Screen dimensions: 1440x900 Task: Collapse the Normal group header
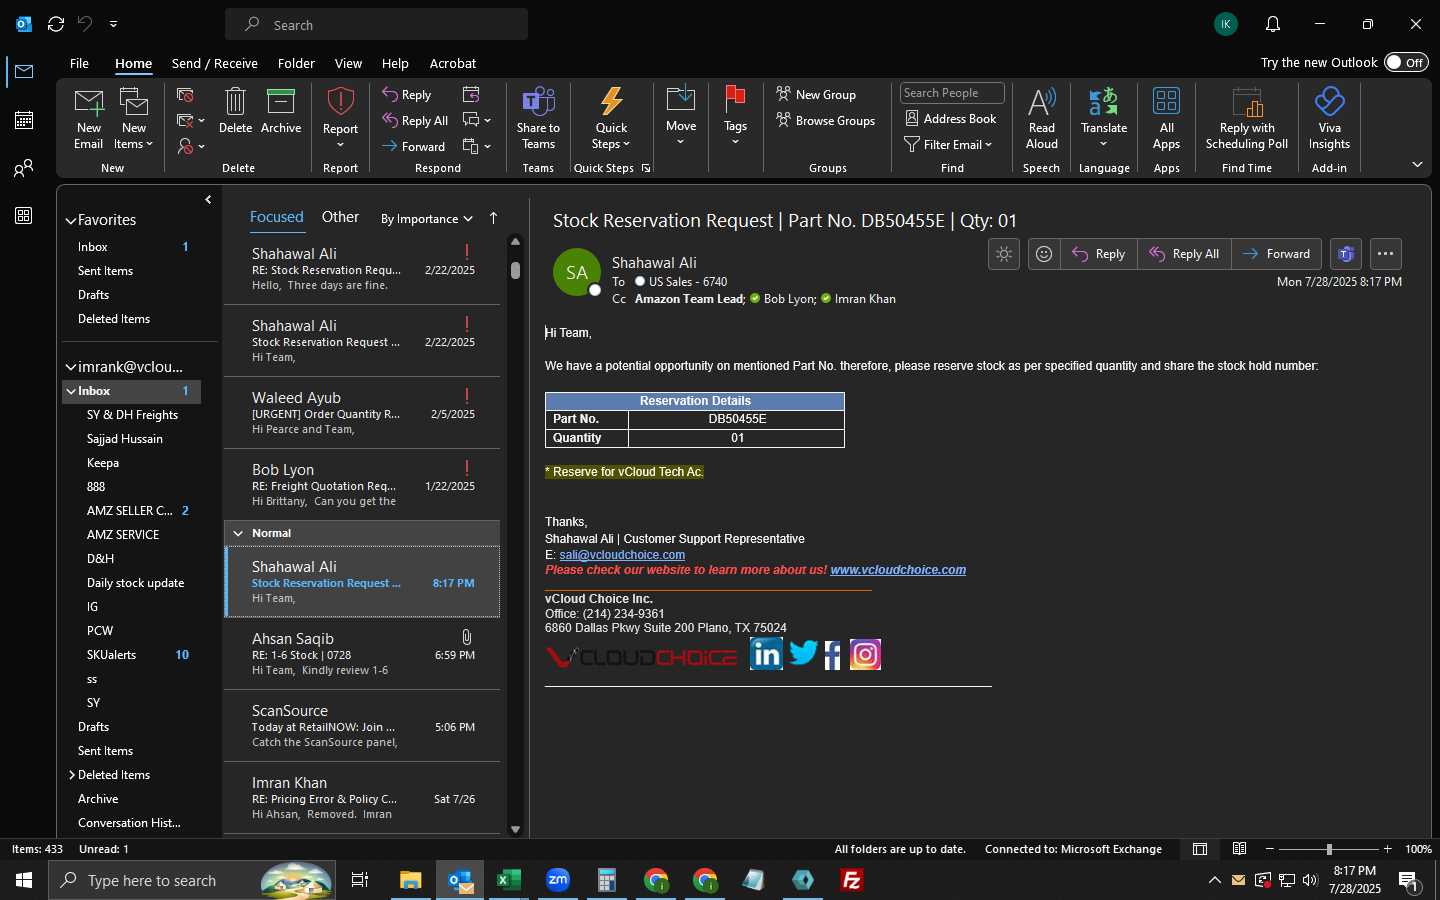click(238, 533)
